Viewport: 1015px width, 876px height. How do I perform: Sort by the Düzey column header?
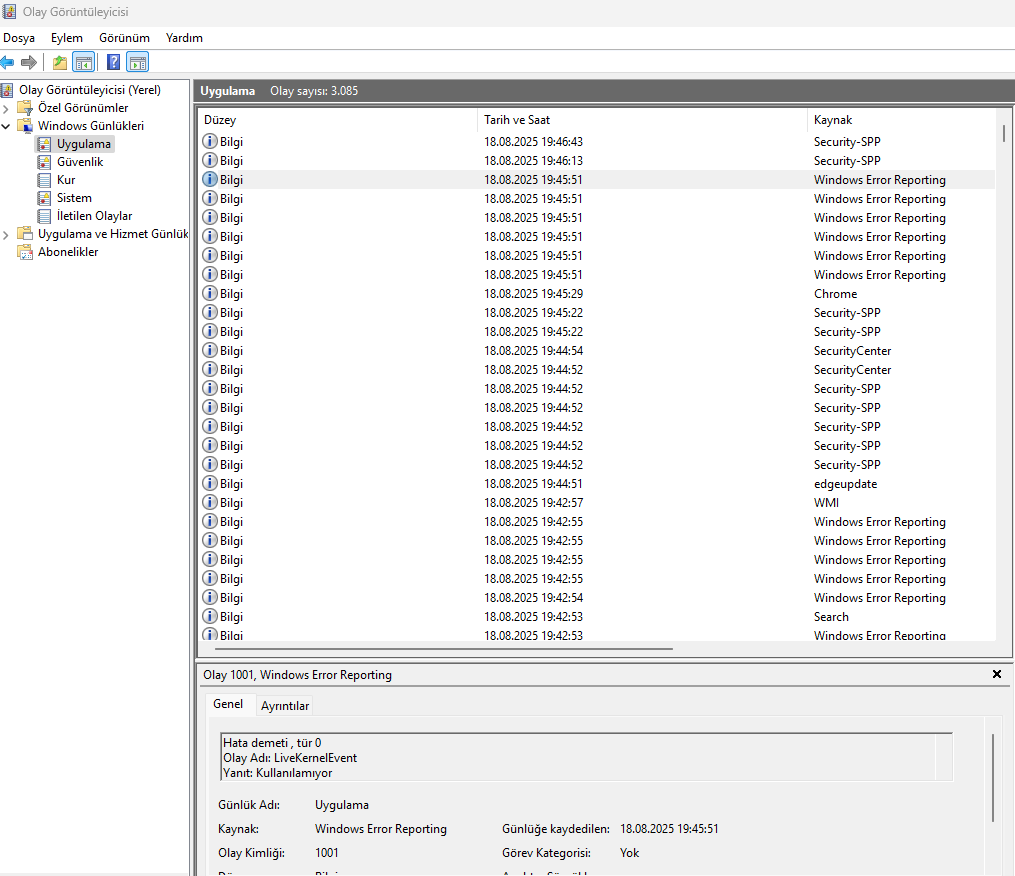[x=338, y=120]
